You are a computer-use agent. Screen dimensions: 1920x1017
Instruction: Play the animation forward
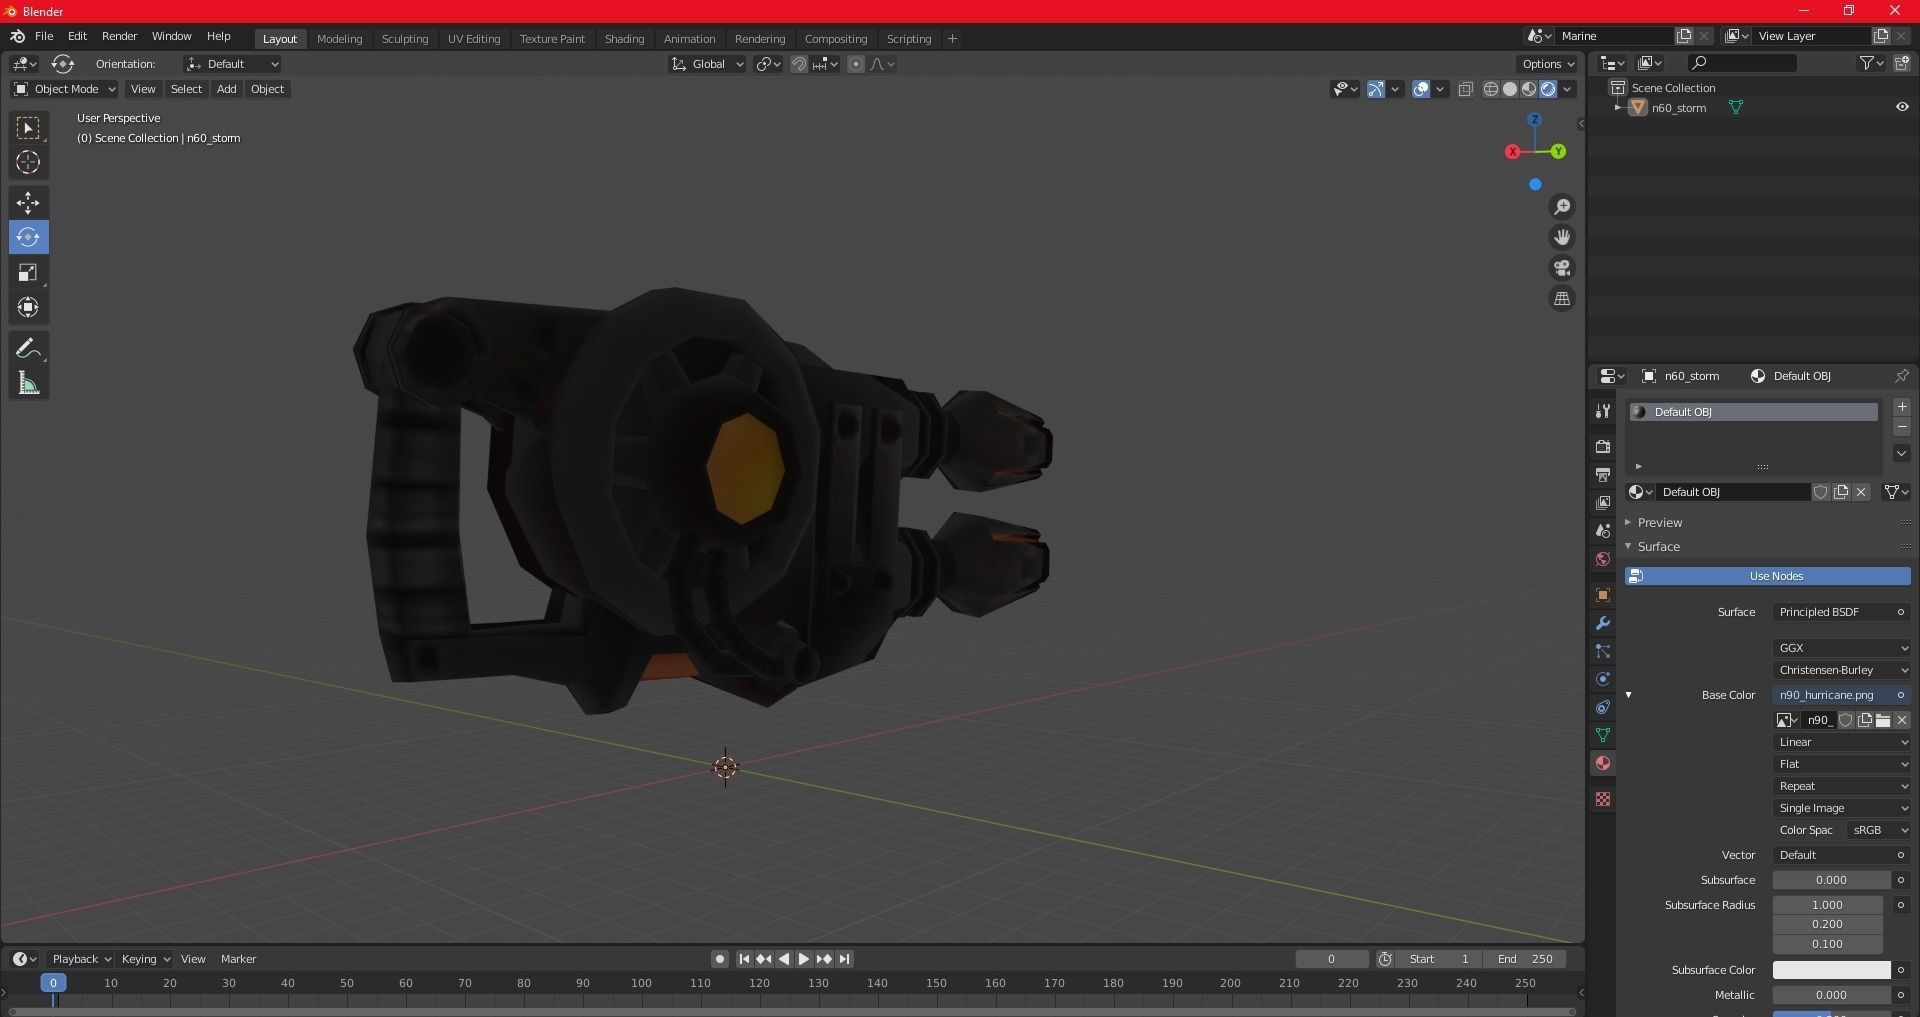pos(803,959)
